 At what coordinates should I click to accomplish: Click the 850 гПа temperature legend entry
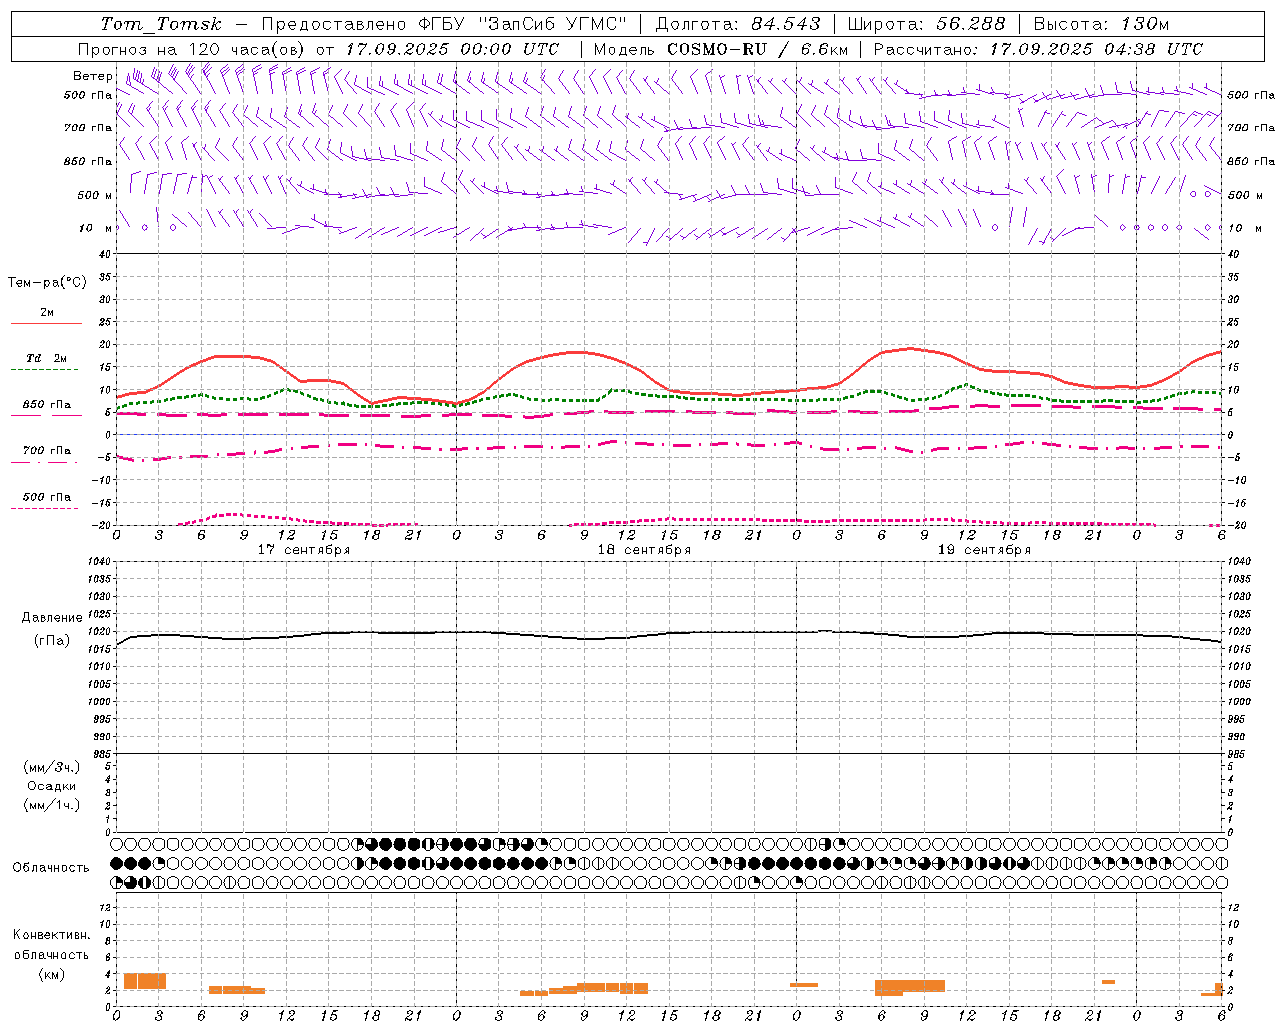(x=46, y=405)
